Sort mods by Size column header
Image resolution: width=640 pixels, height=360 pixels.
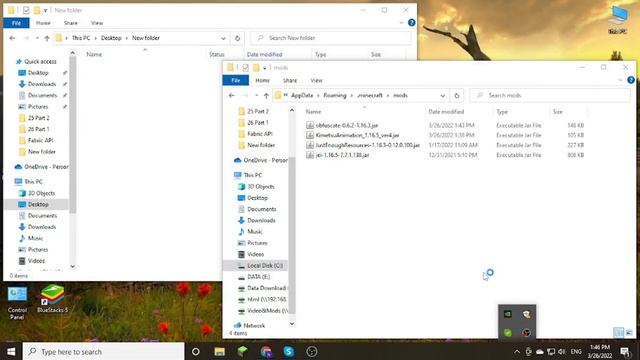(558, 112)
